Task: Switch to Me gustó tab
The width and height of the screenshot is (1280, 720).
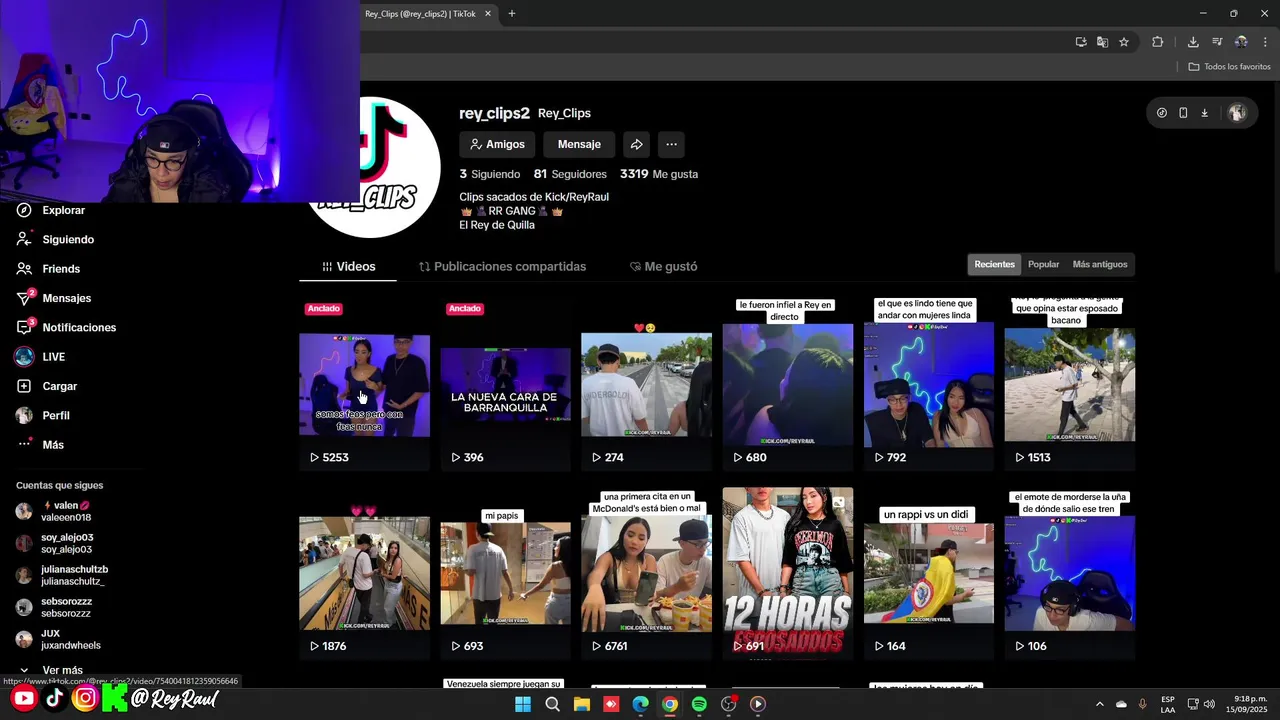Action: point(663,267)
